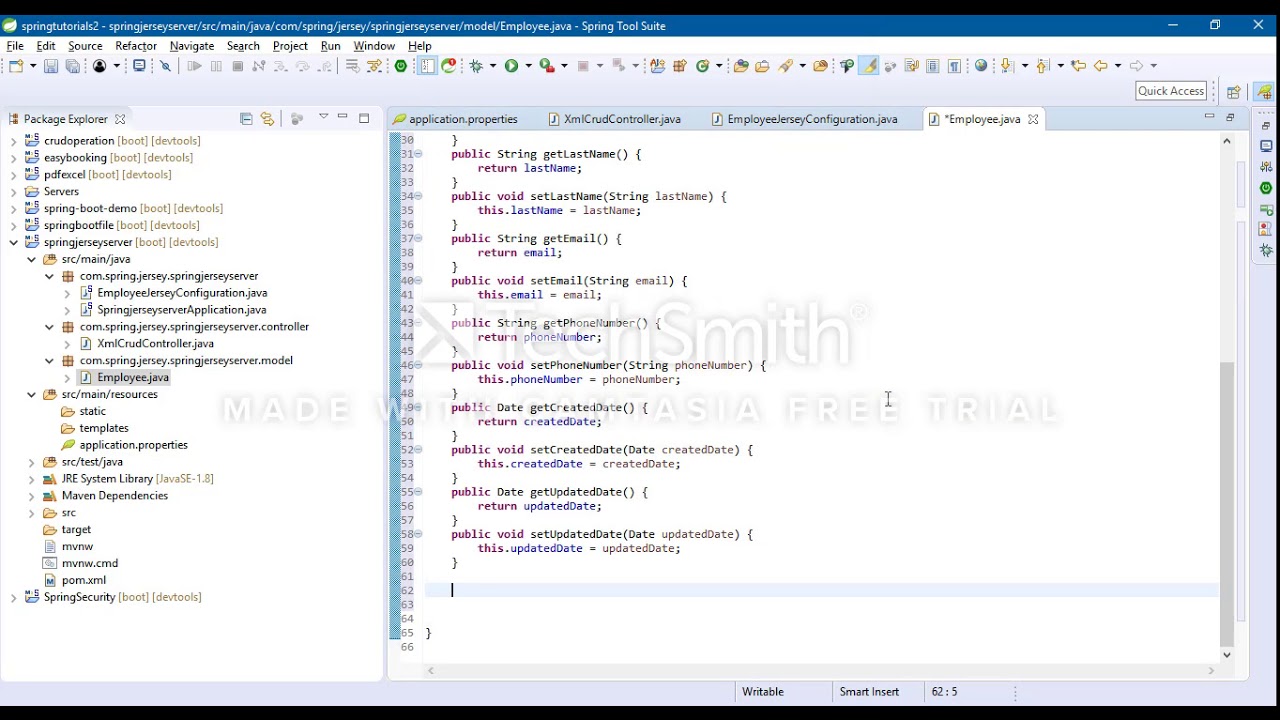1280x720 pixels.
Task: Click New Java Package icon
Action: [679, 66]
